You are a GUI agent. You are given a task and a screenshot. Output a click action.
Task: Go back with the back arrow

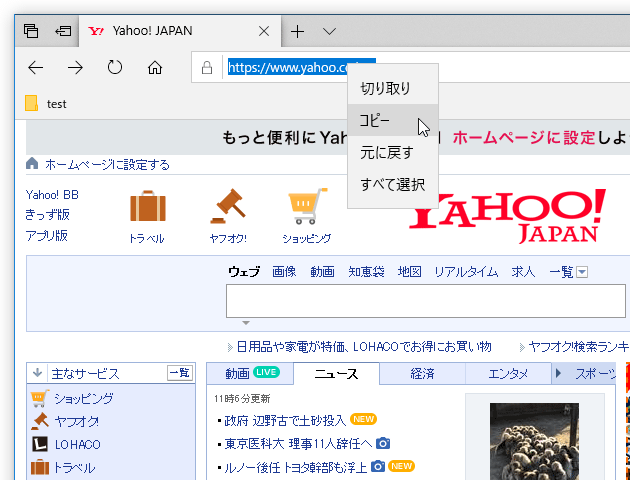click(35, 67)
